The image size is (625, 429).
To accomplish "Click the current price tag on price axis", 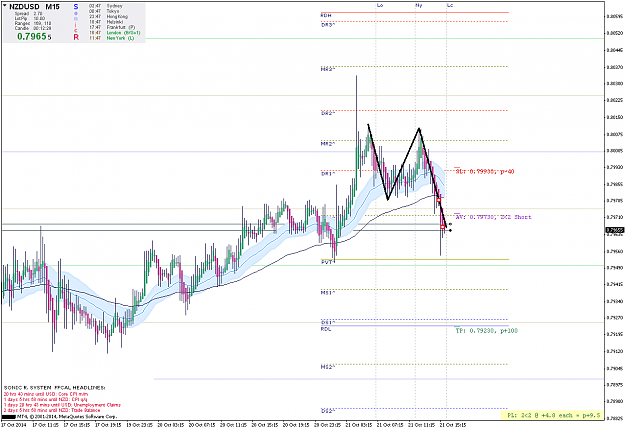I will point(615,230).
